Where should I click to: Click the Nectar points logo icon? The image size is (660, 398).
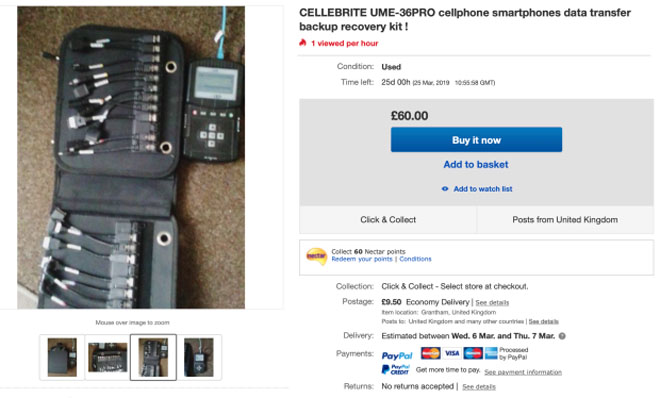[x=317, y=257]
